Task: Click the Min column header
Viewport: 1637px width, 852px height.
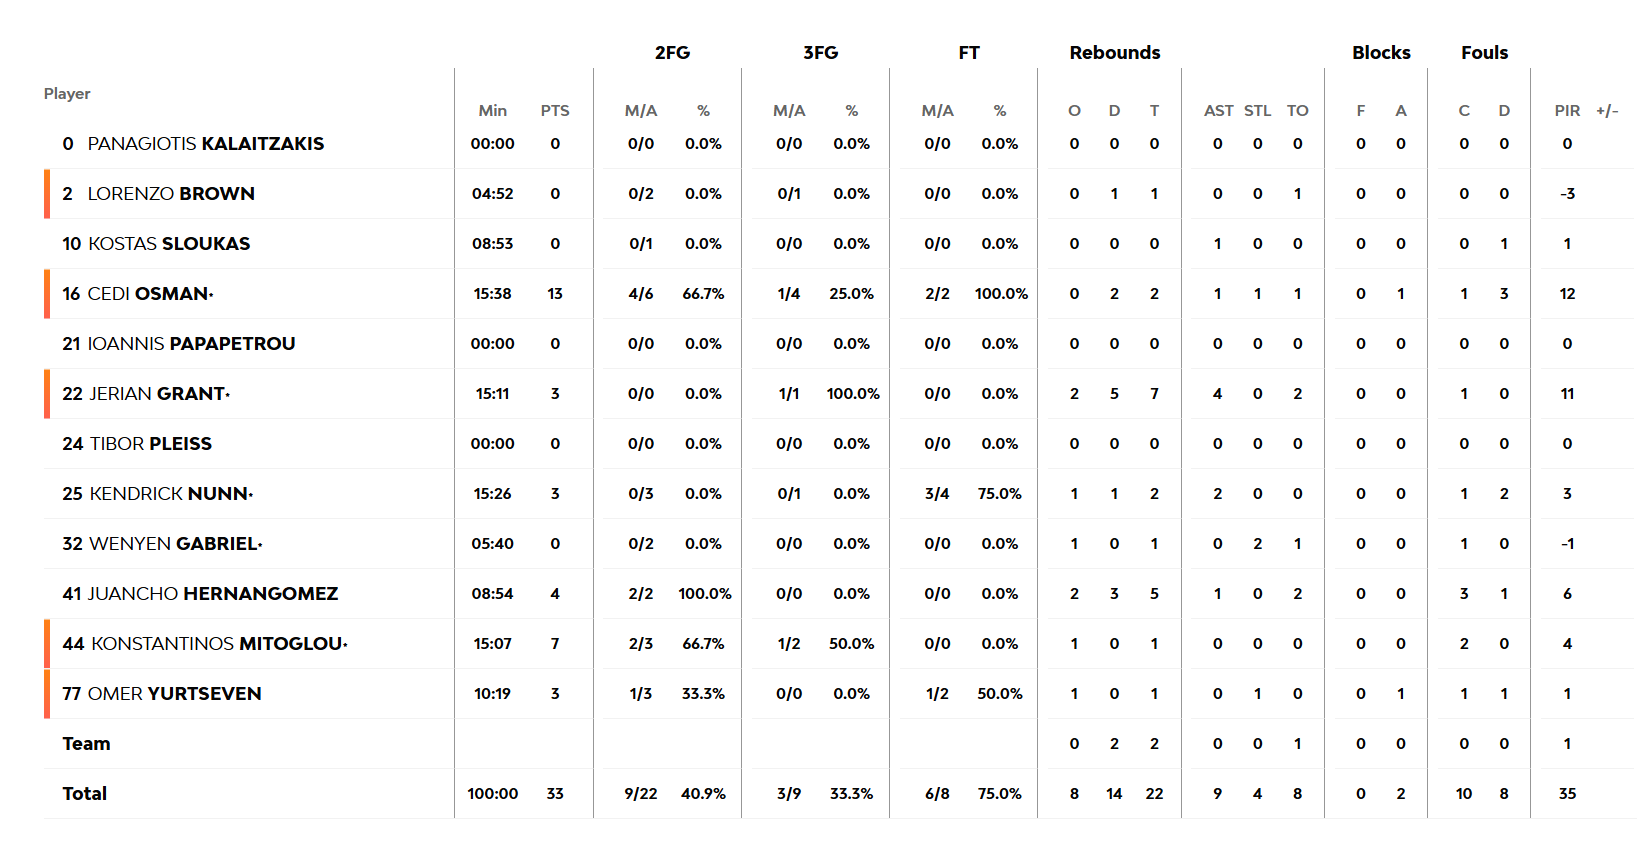Action: (492, 111)
